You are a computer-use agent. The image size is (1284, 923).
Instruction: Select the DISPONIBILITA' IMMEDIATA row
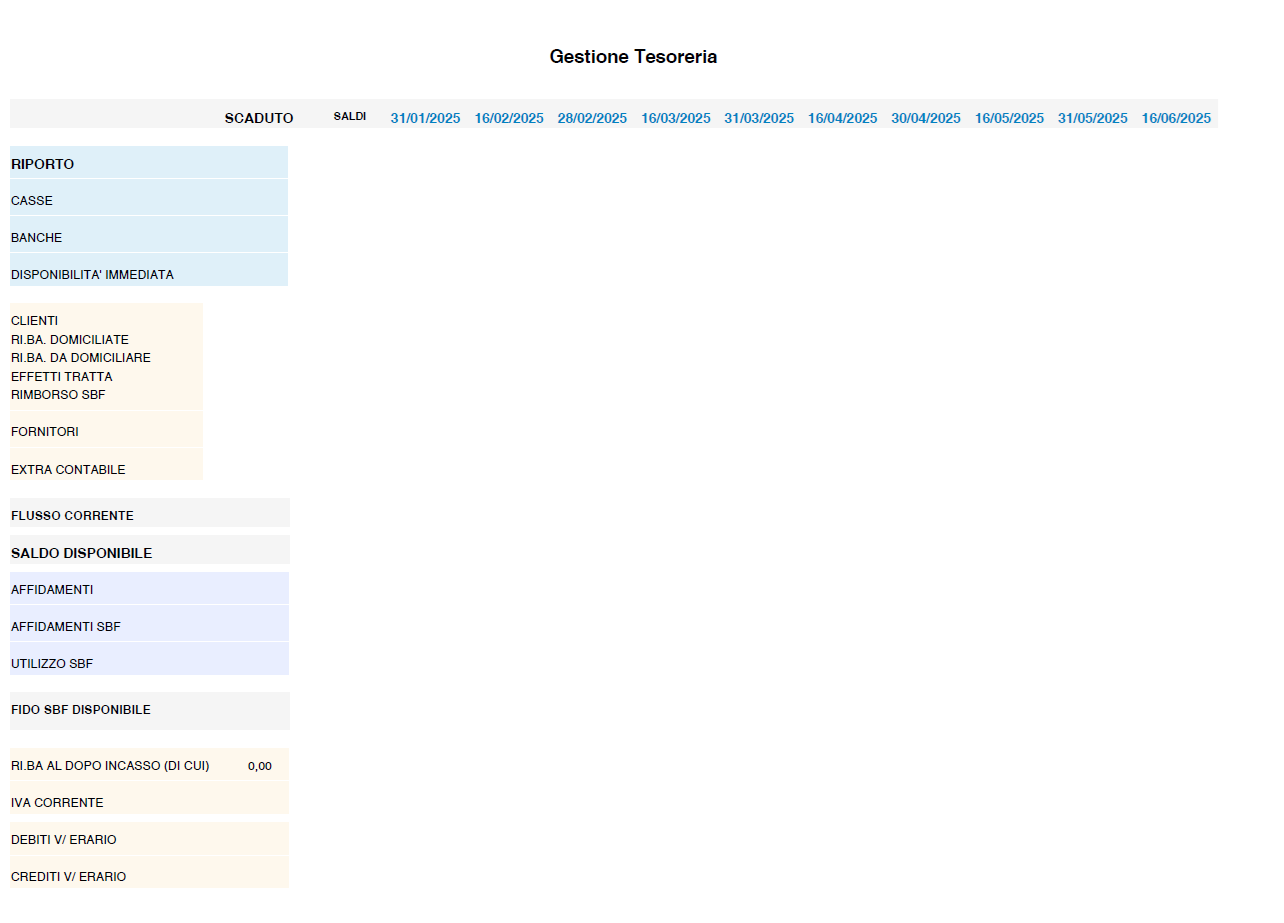click(92, 275)
